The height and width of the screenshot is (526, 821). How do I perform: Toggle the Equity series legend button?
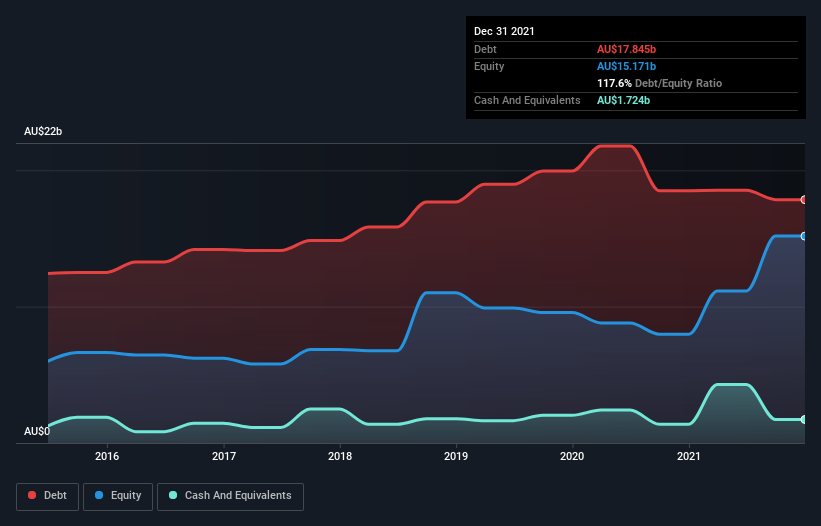(x=118, y=496)
